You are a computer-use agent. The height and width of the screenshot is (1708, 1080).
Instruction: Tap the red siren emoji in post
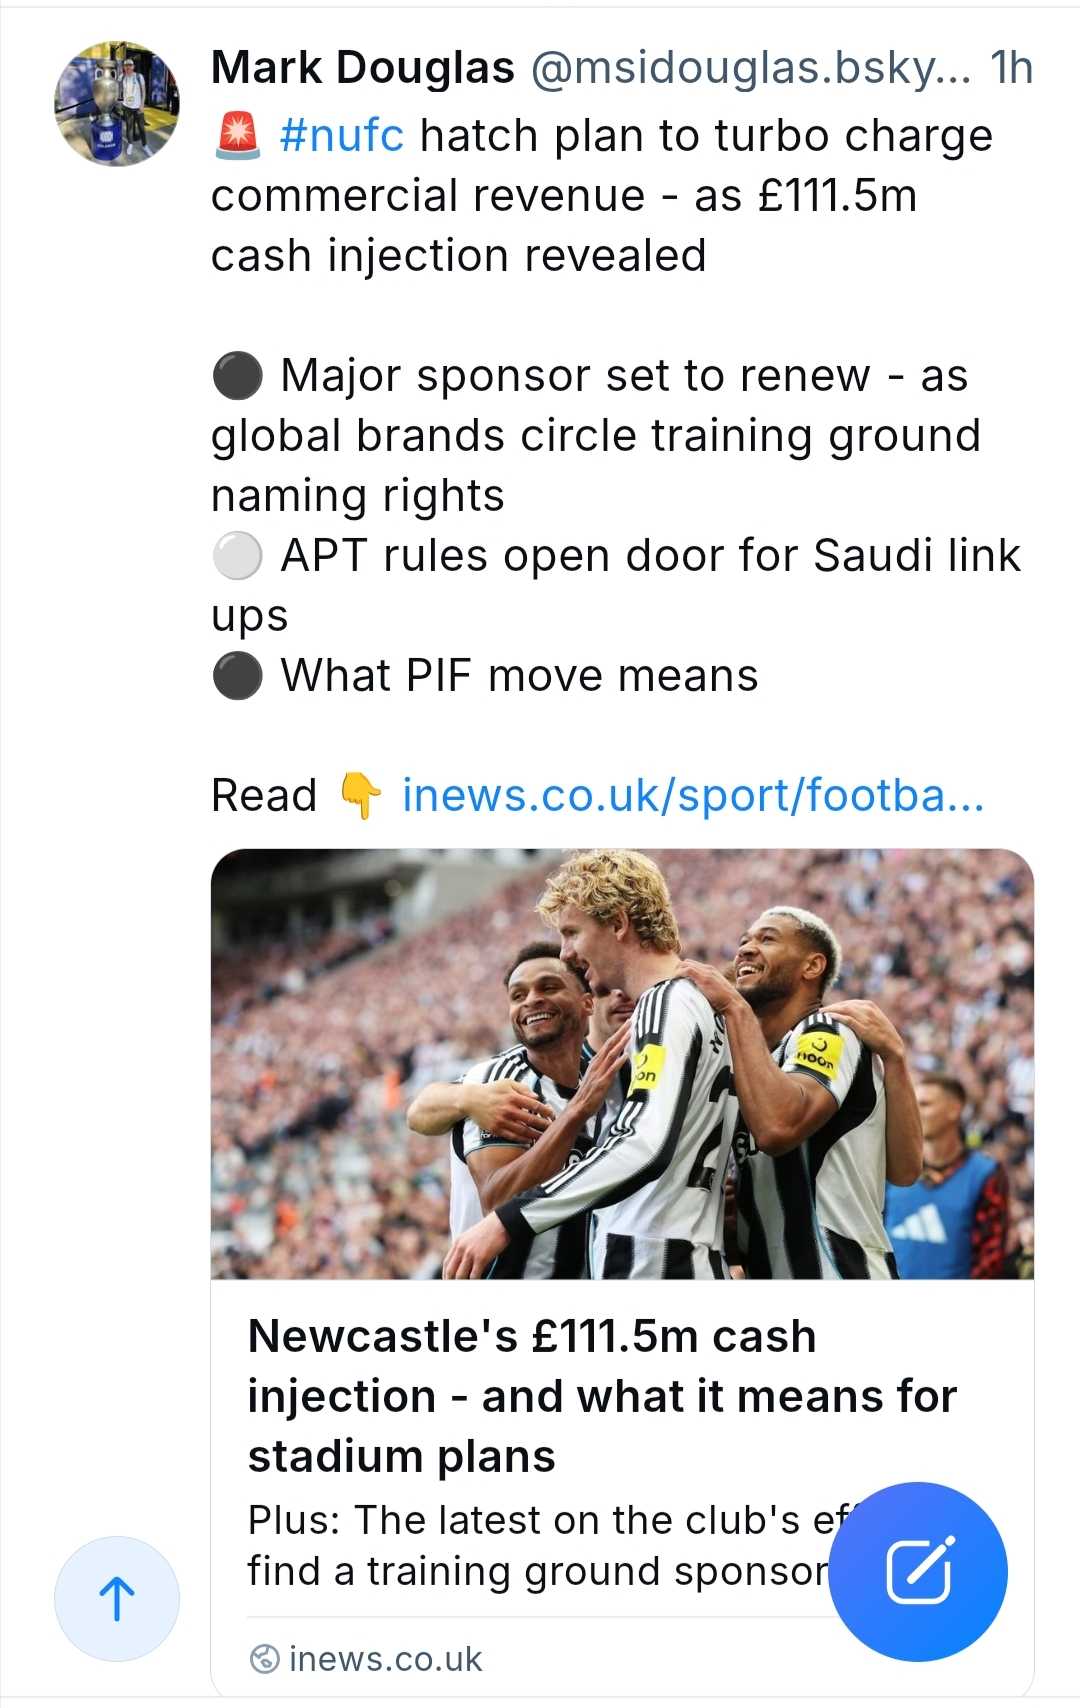(x=238, y=136)
